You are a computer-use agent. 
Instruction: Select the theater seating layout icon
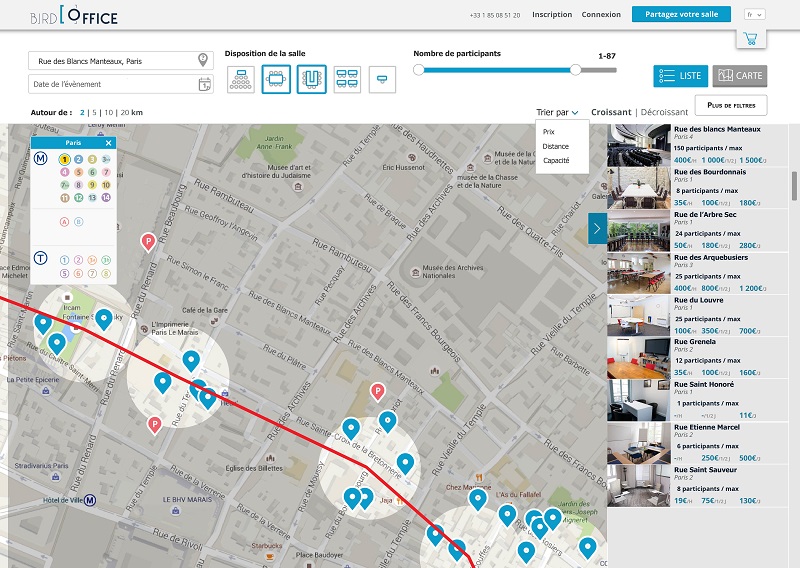(x=241, y=79)
